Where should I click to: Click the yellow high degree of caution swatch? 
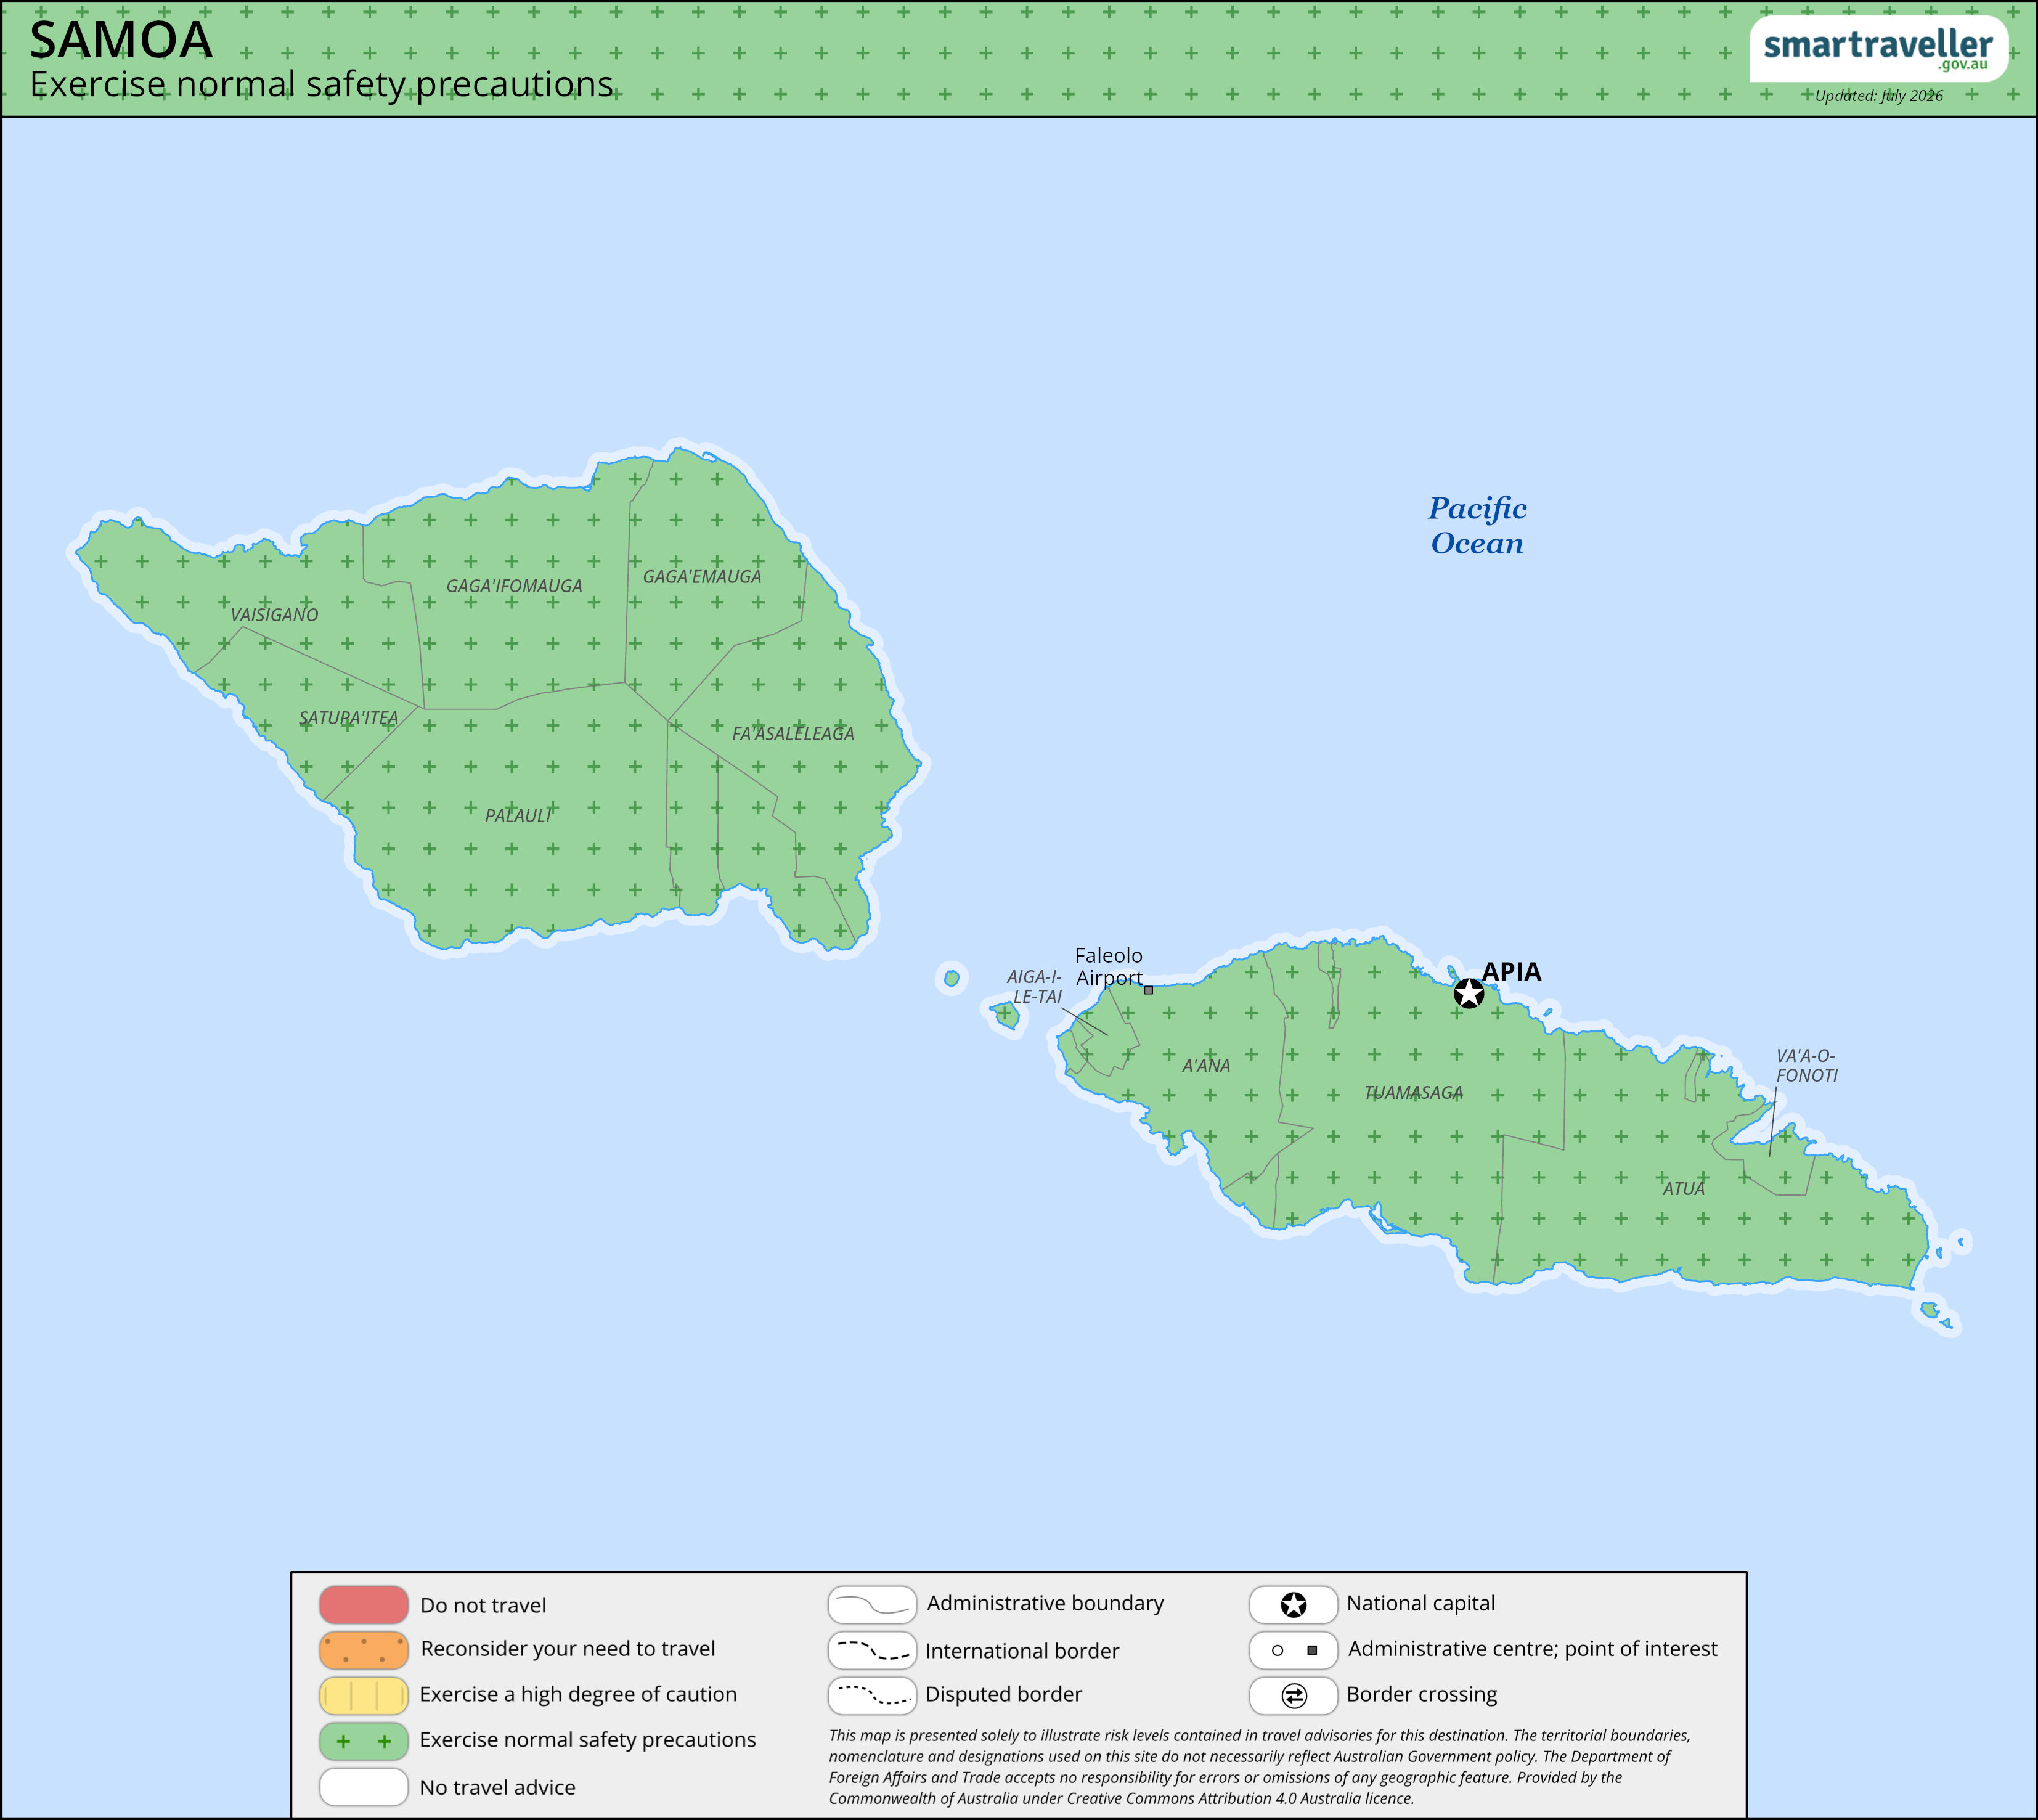[x=364, y=1696]
